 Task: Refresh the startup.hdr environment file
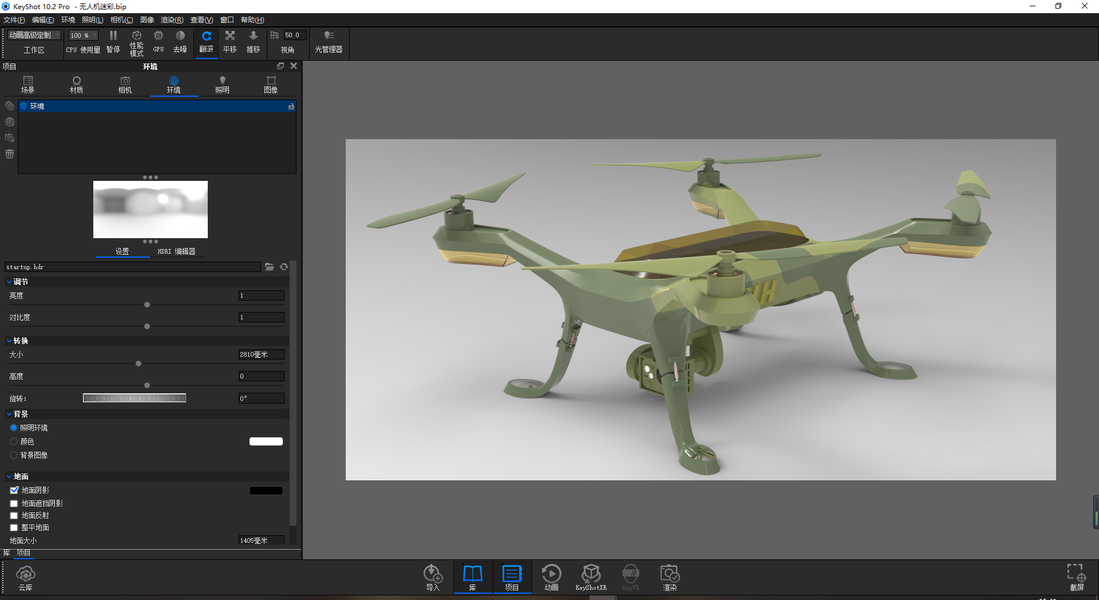click(284, 267)
